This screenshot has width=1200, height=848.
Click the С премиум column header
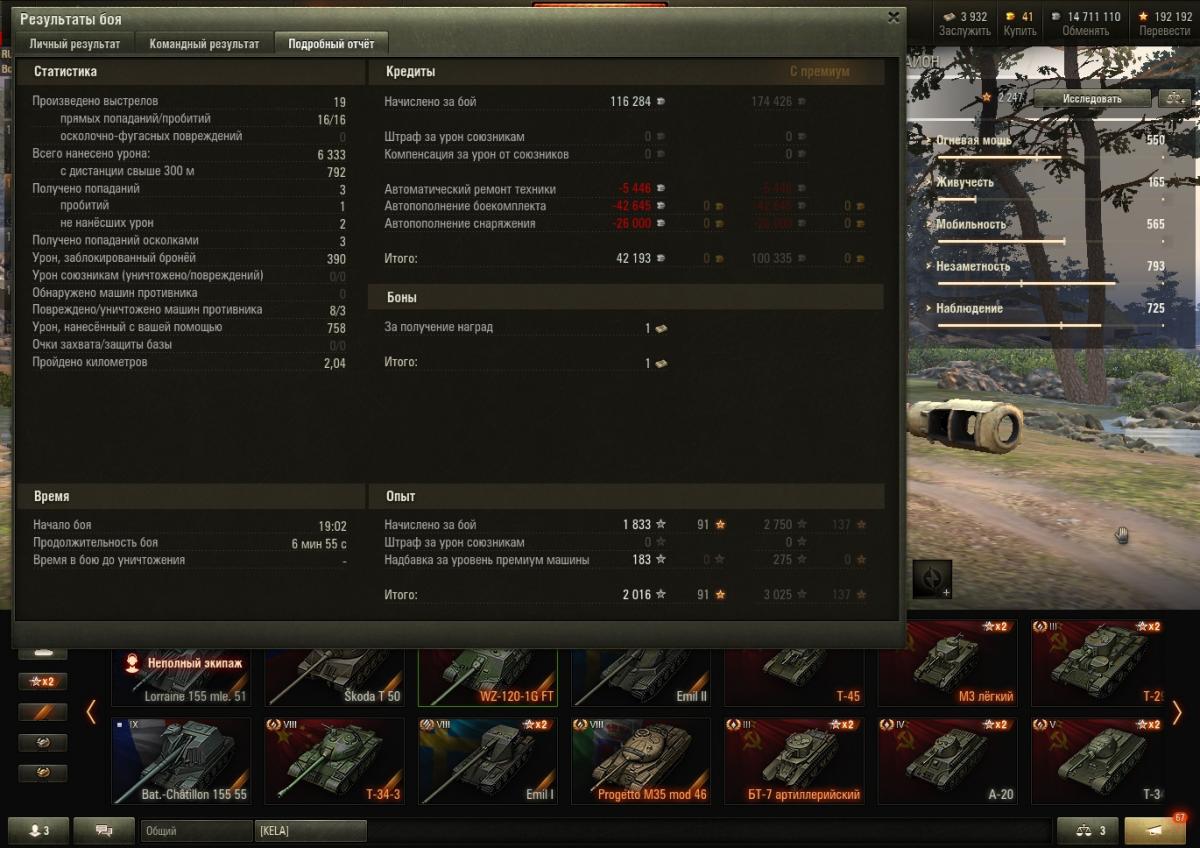tap(819, 72)
